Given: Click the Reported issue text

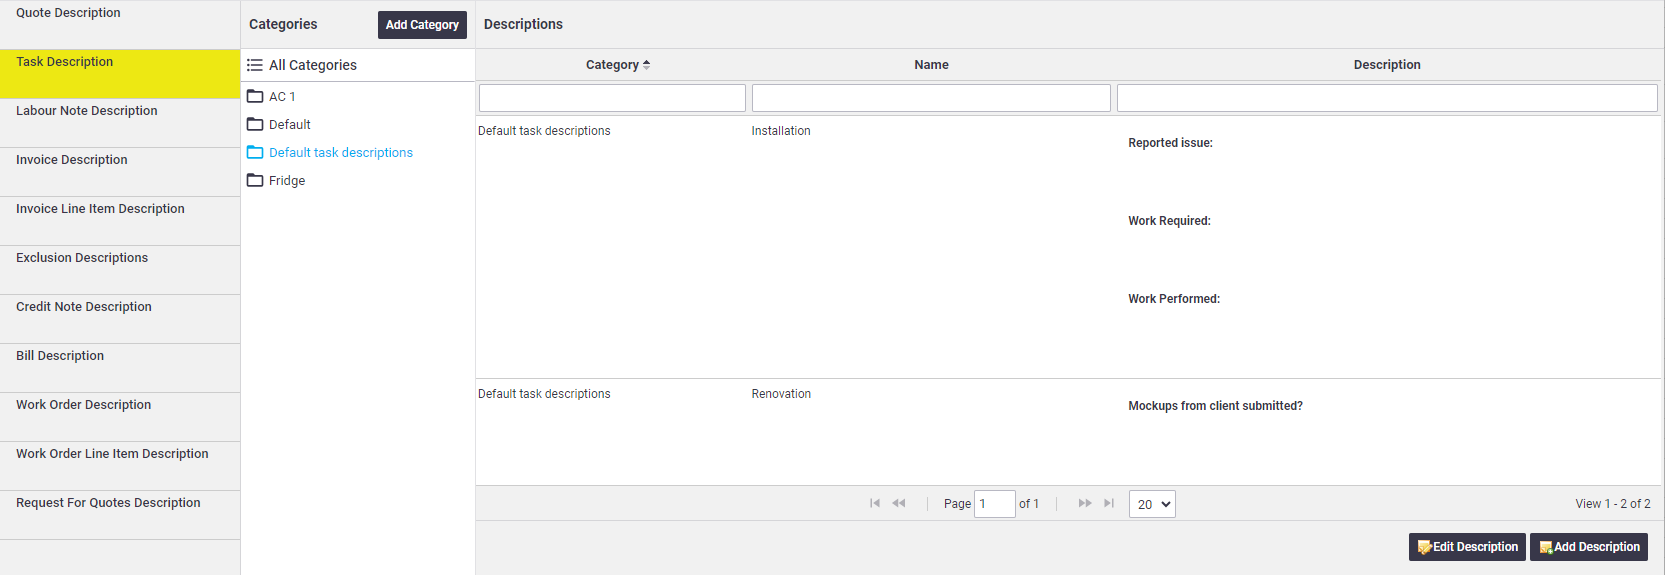Looking at the screenshot, I should 1170,143.
